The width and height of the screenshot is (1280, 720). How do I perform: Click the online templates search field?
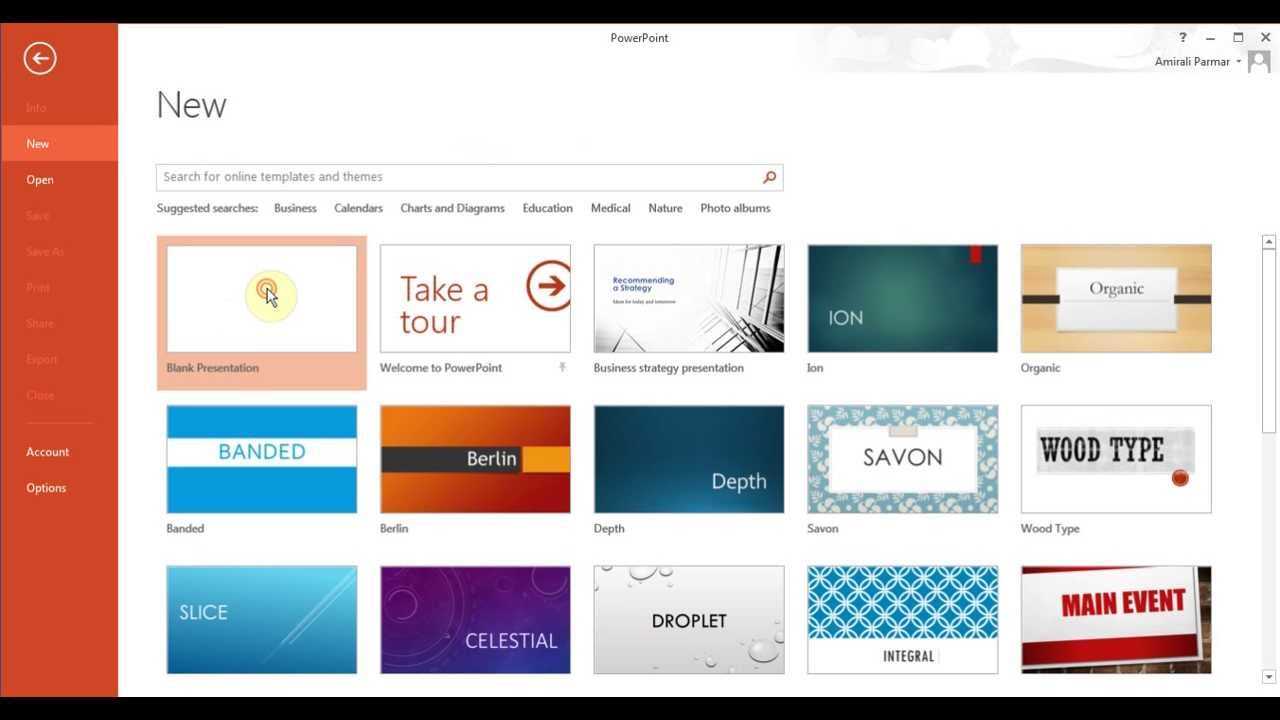458,177
